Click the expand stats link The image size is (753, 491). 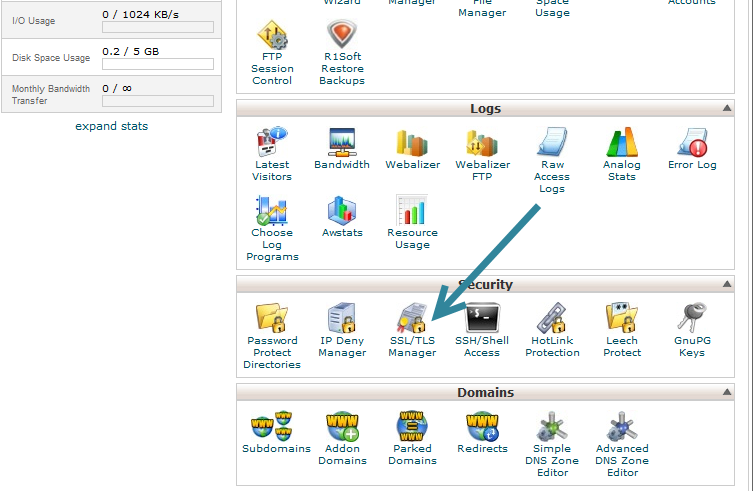tap(112, 126)
